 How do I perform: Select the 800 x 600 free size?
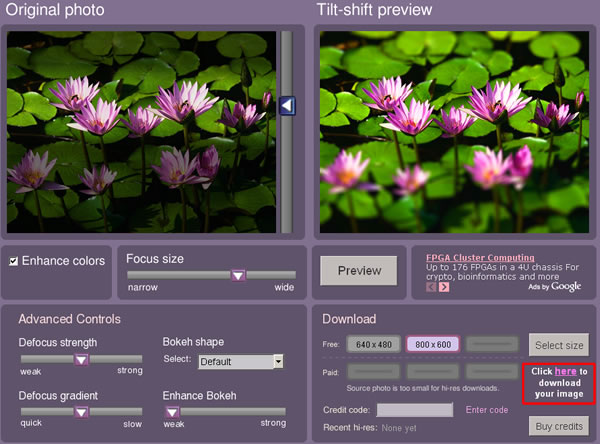[432, 344]
